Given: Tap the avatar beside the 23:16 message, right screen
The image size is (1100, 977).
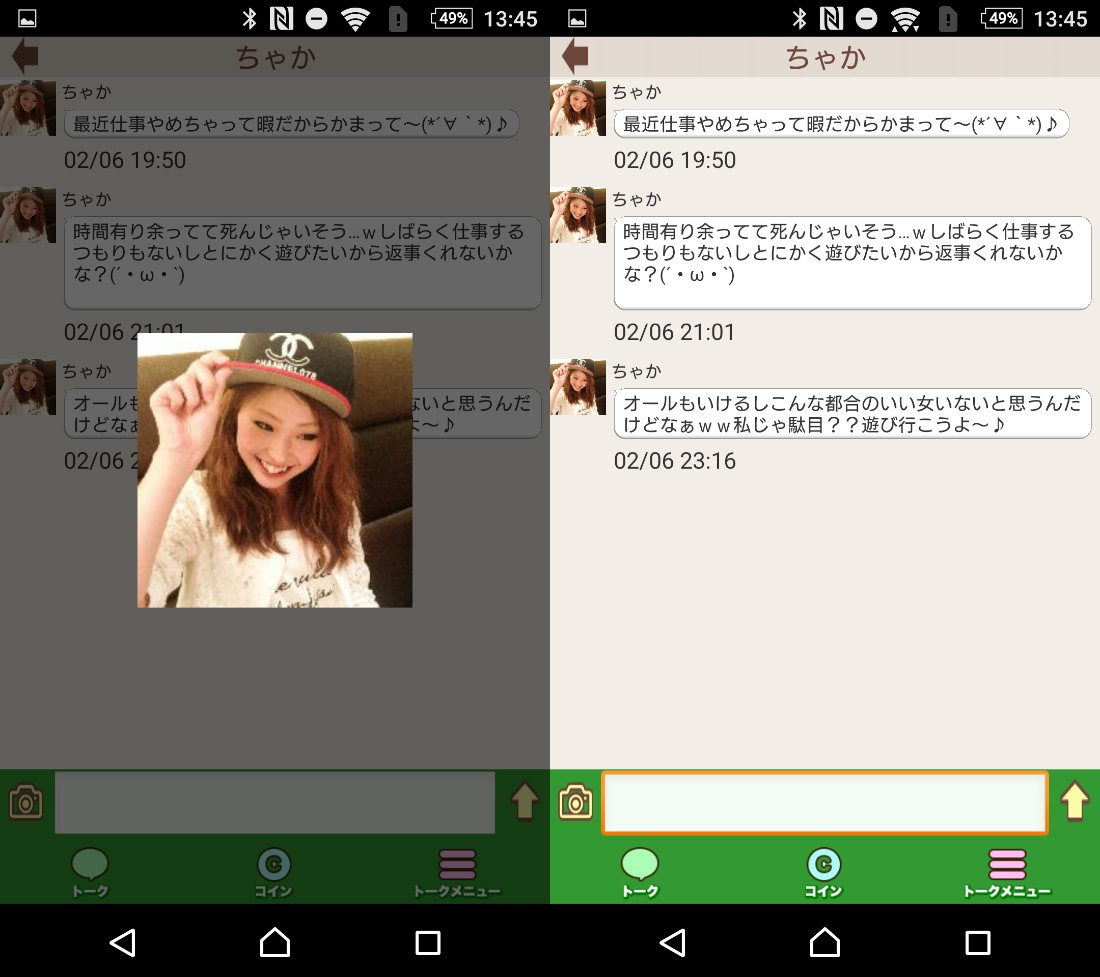Looking at the screenshot, I should pos(578,387).
